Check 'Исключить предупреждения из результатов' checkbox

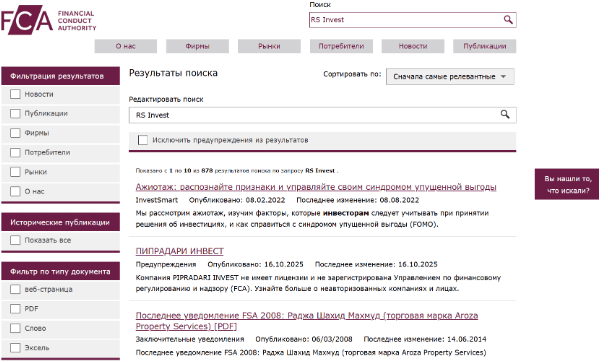(143, 140)
